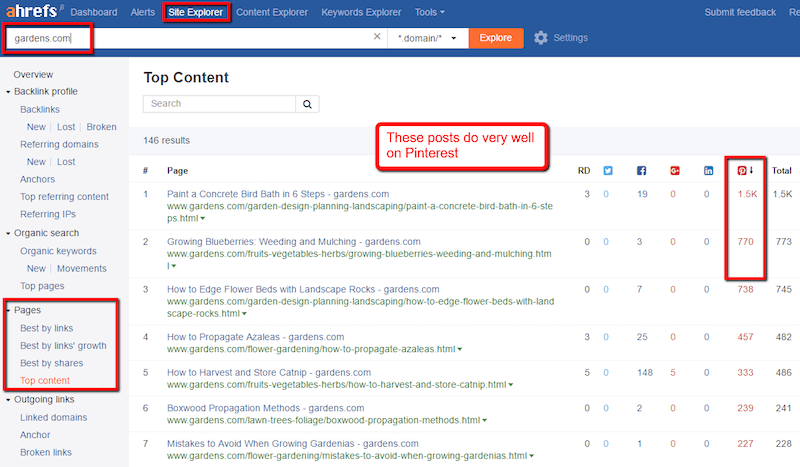Expand URL options for azaleas page
The height and width of the screenshot is (467, 800).
coord(460,350)
